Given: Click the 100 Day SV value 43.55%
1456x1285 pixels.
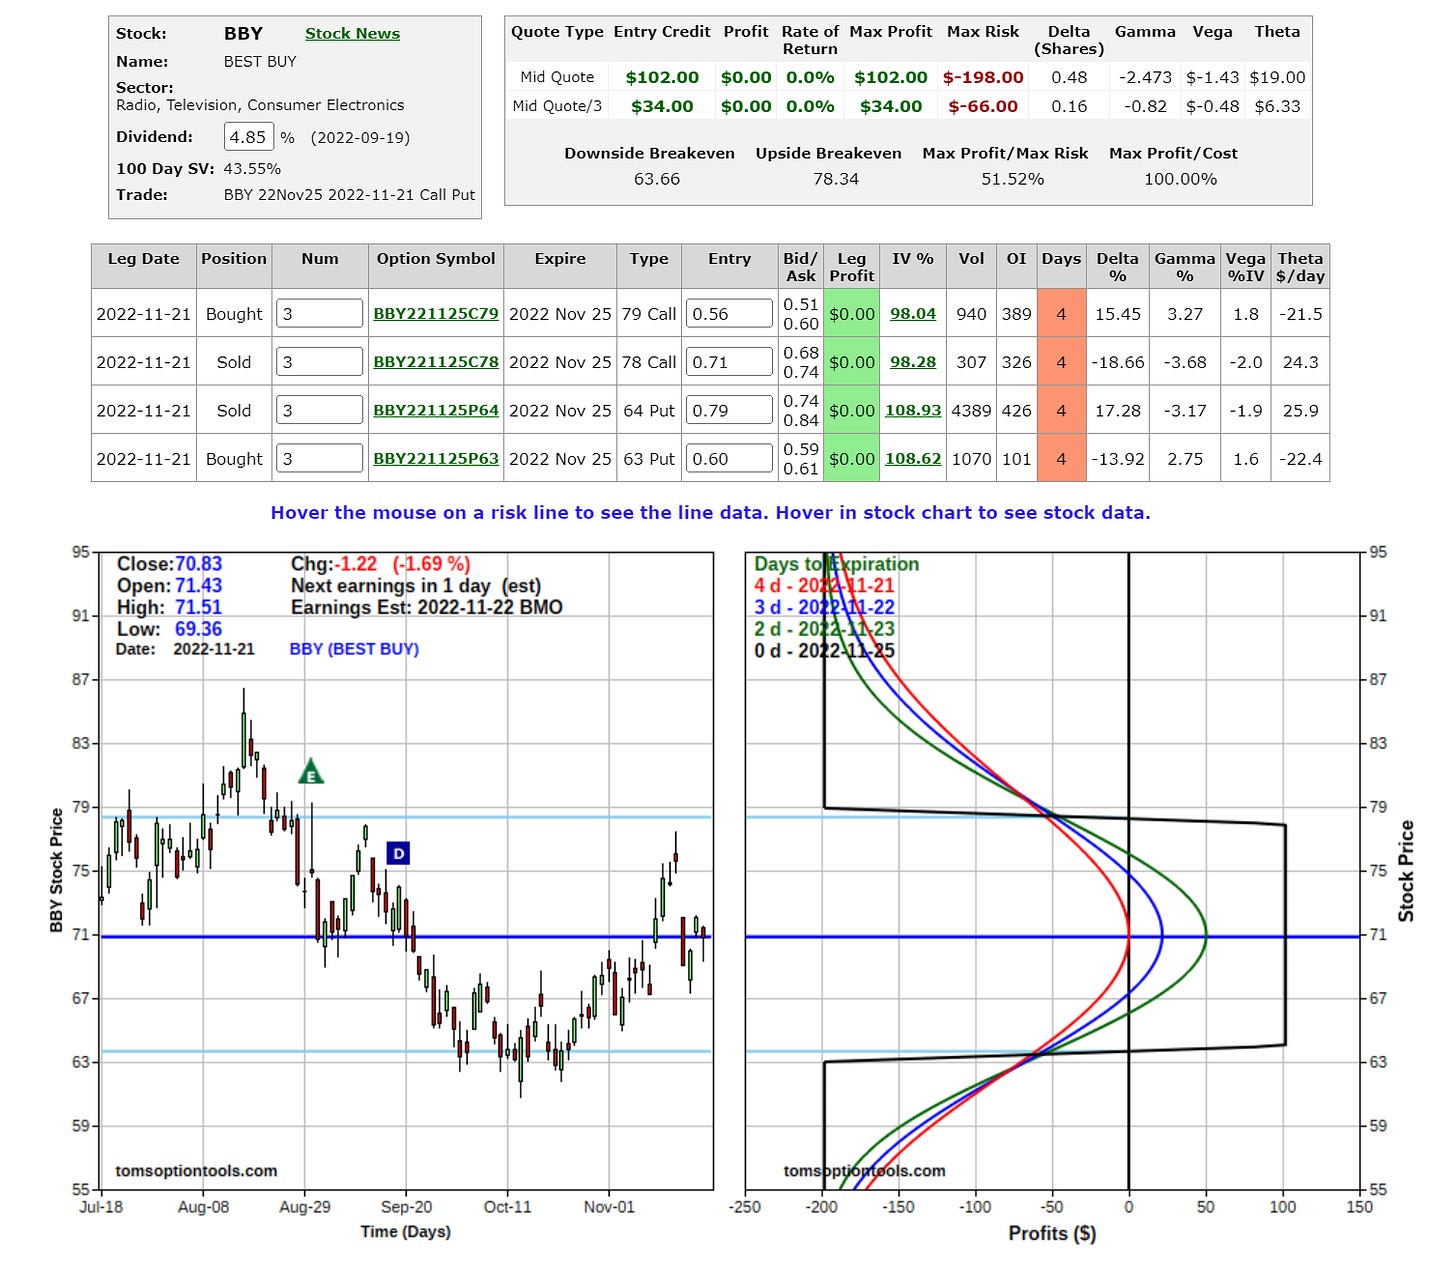Looking at the screenshot, I should click(252, 169).
